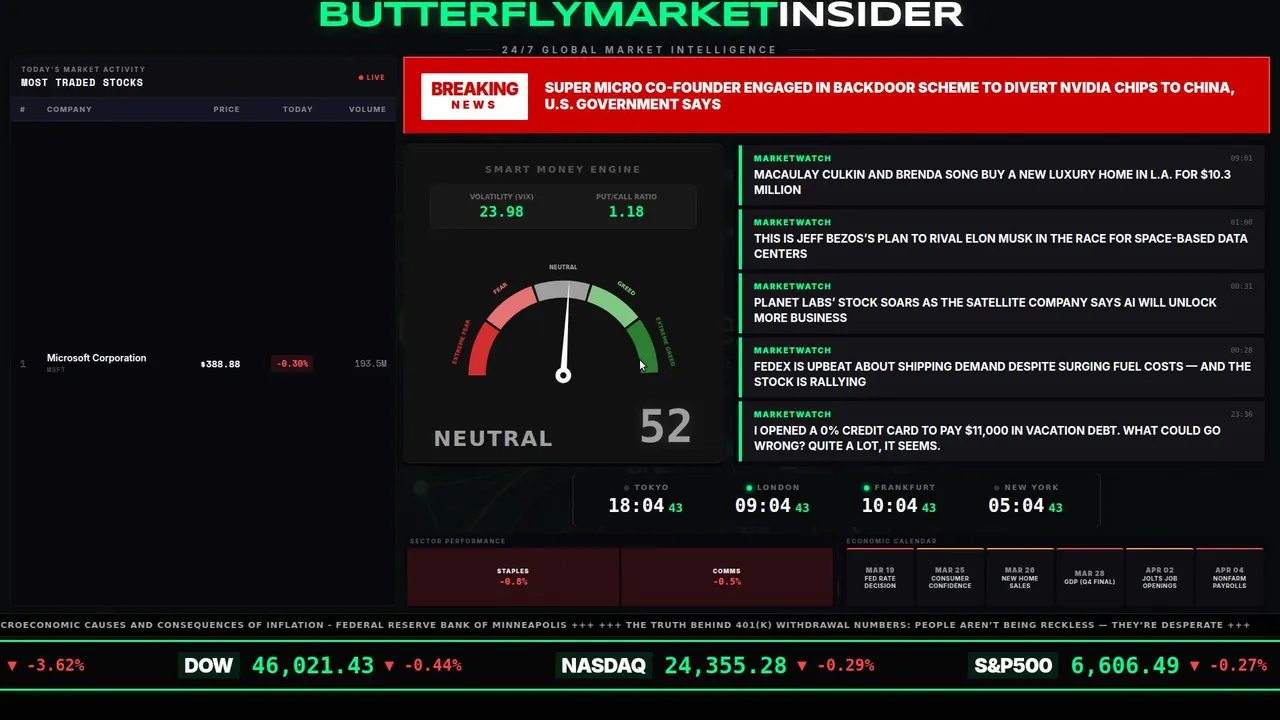1280x720 pixels.
Task: Click the S&P500 index label in ticker
Action: coord(1014,665)
